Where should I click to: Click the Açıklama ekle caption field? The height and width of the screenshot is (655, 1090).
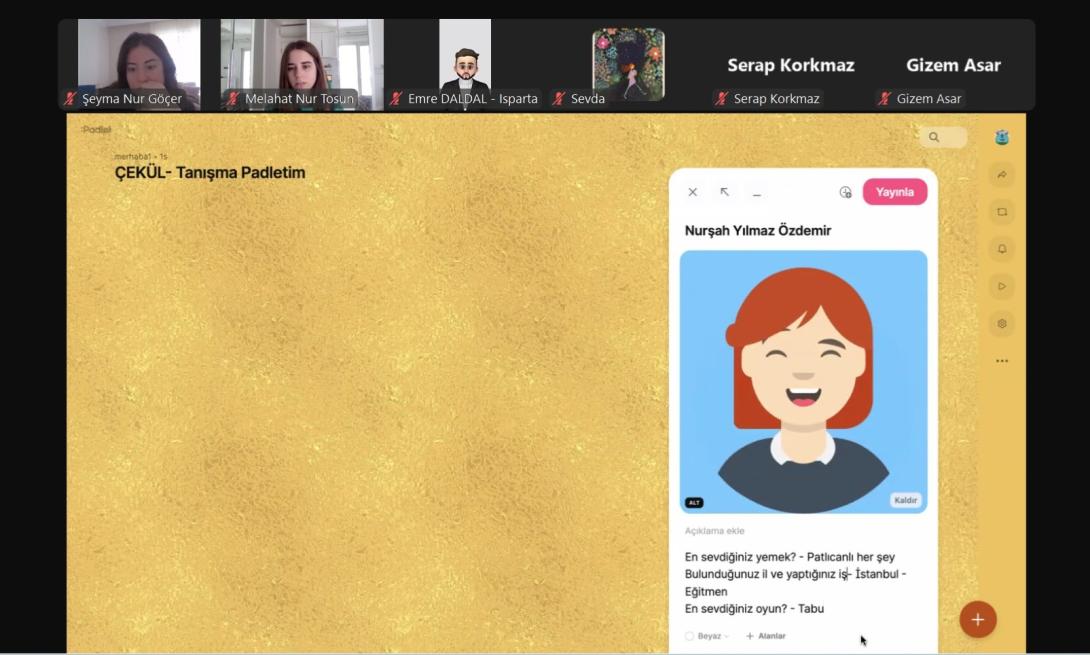click(715, 531)
